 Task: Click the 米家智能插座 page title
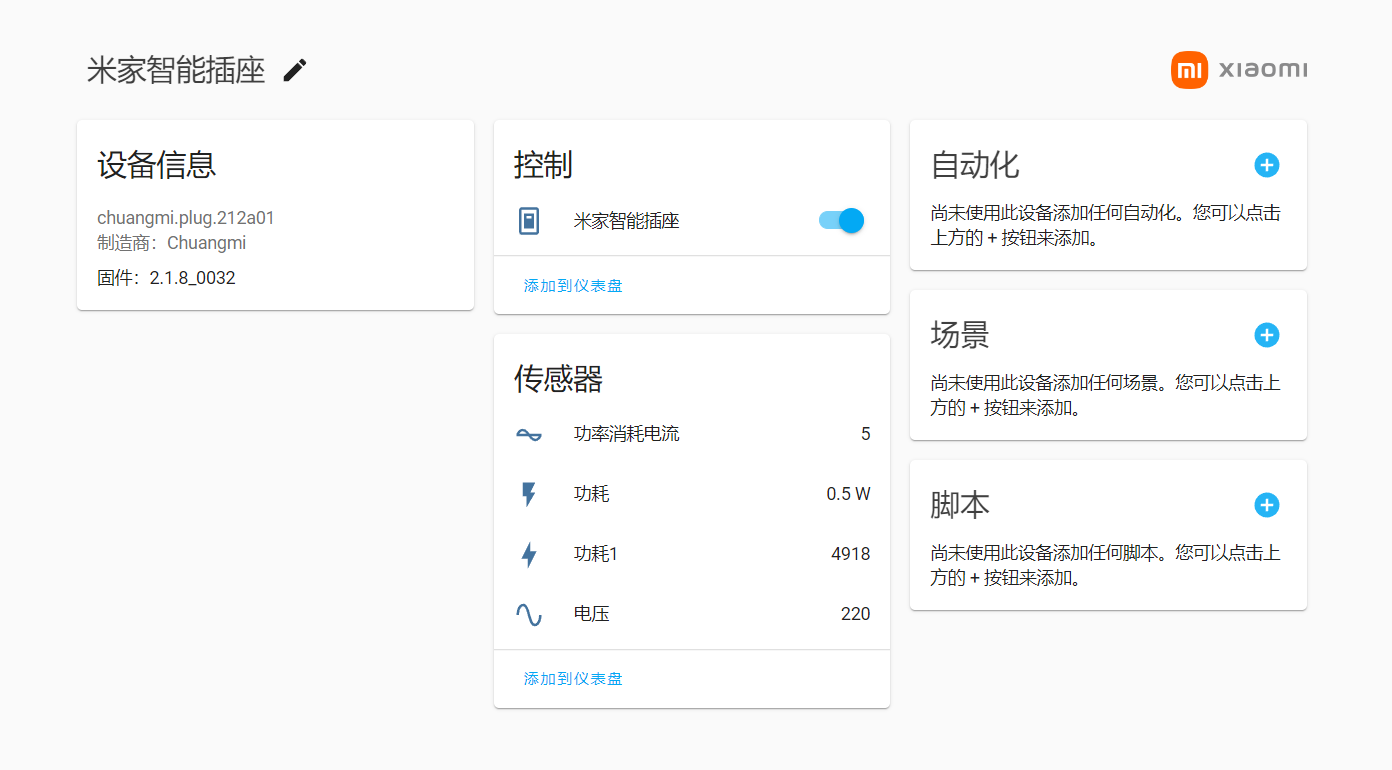[176, 70]
